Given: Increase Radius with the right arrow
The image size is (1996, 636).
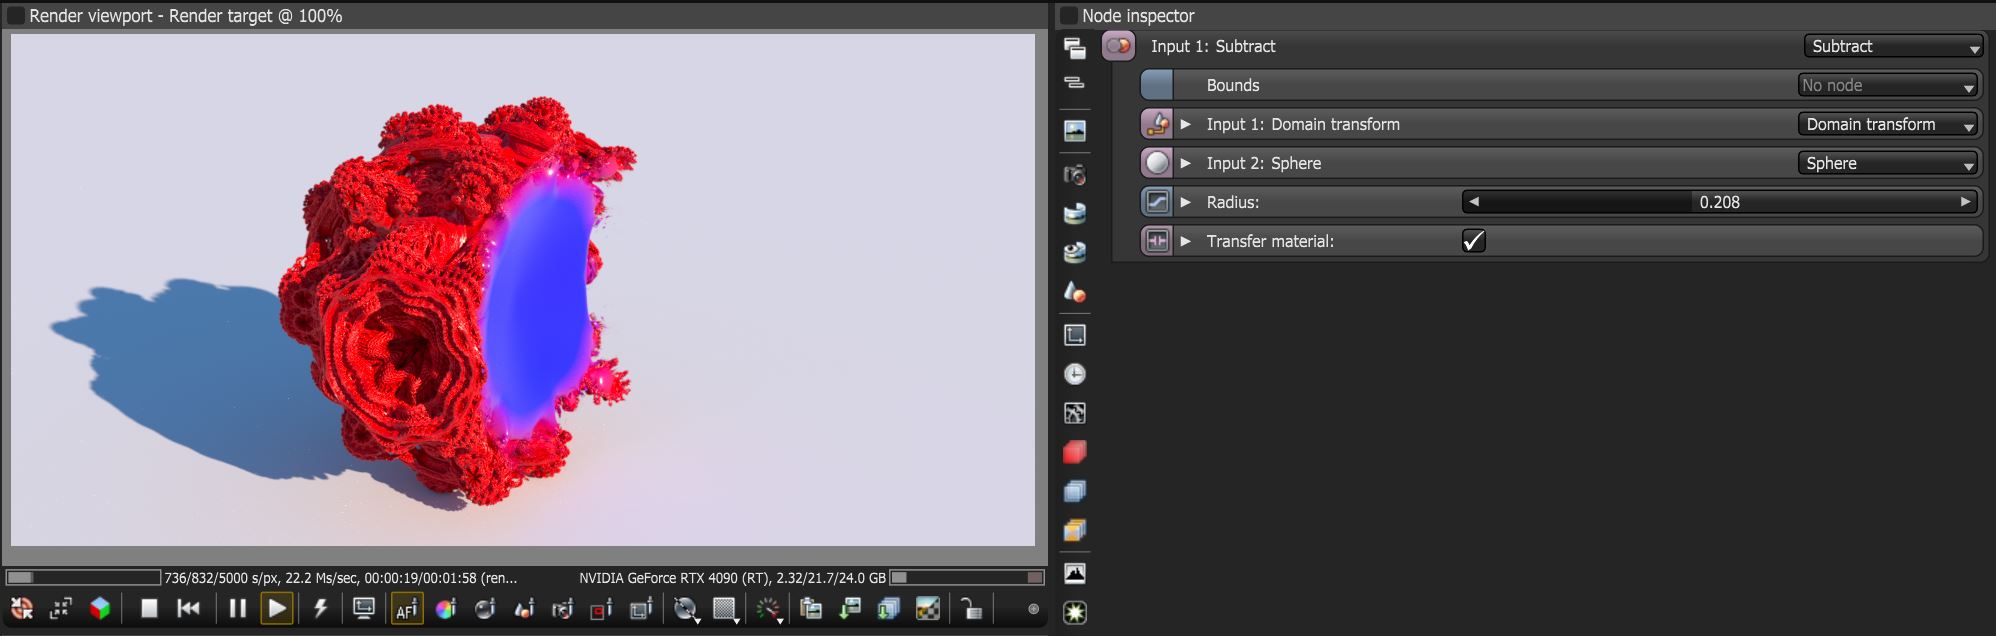Looking at the screenshot, I should tap(1965, 202).
